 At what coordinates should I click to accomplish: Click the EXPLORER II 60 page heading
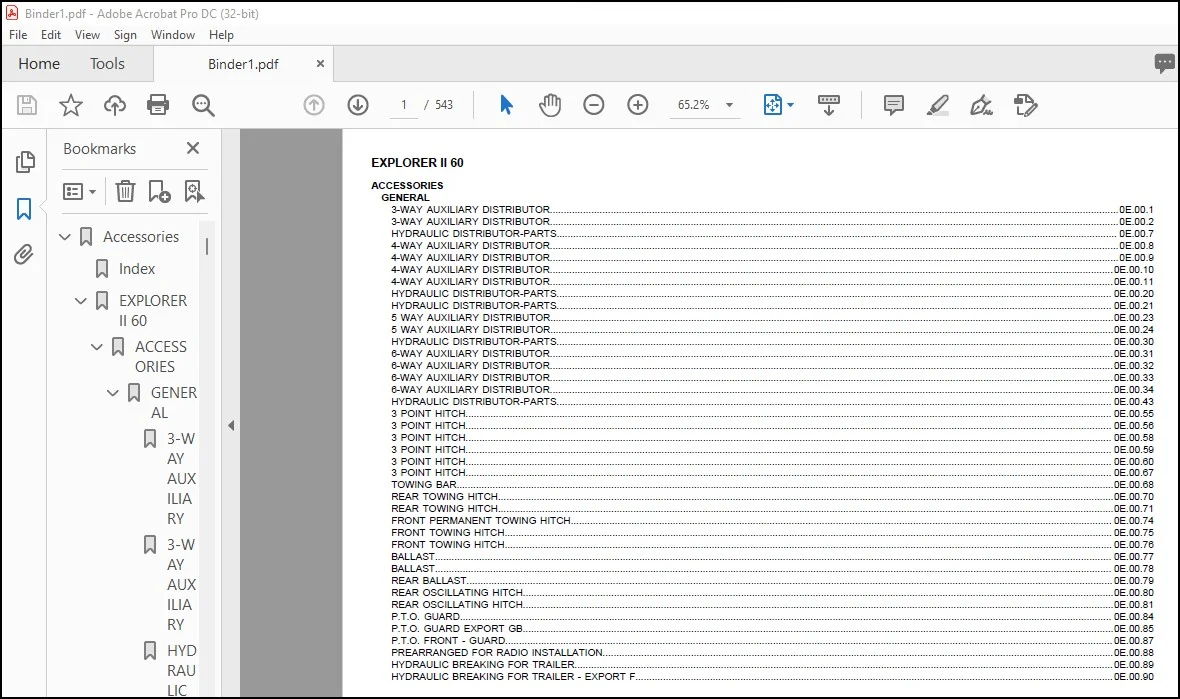[417, 163]
